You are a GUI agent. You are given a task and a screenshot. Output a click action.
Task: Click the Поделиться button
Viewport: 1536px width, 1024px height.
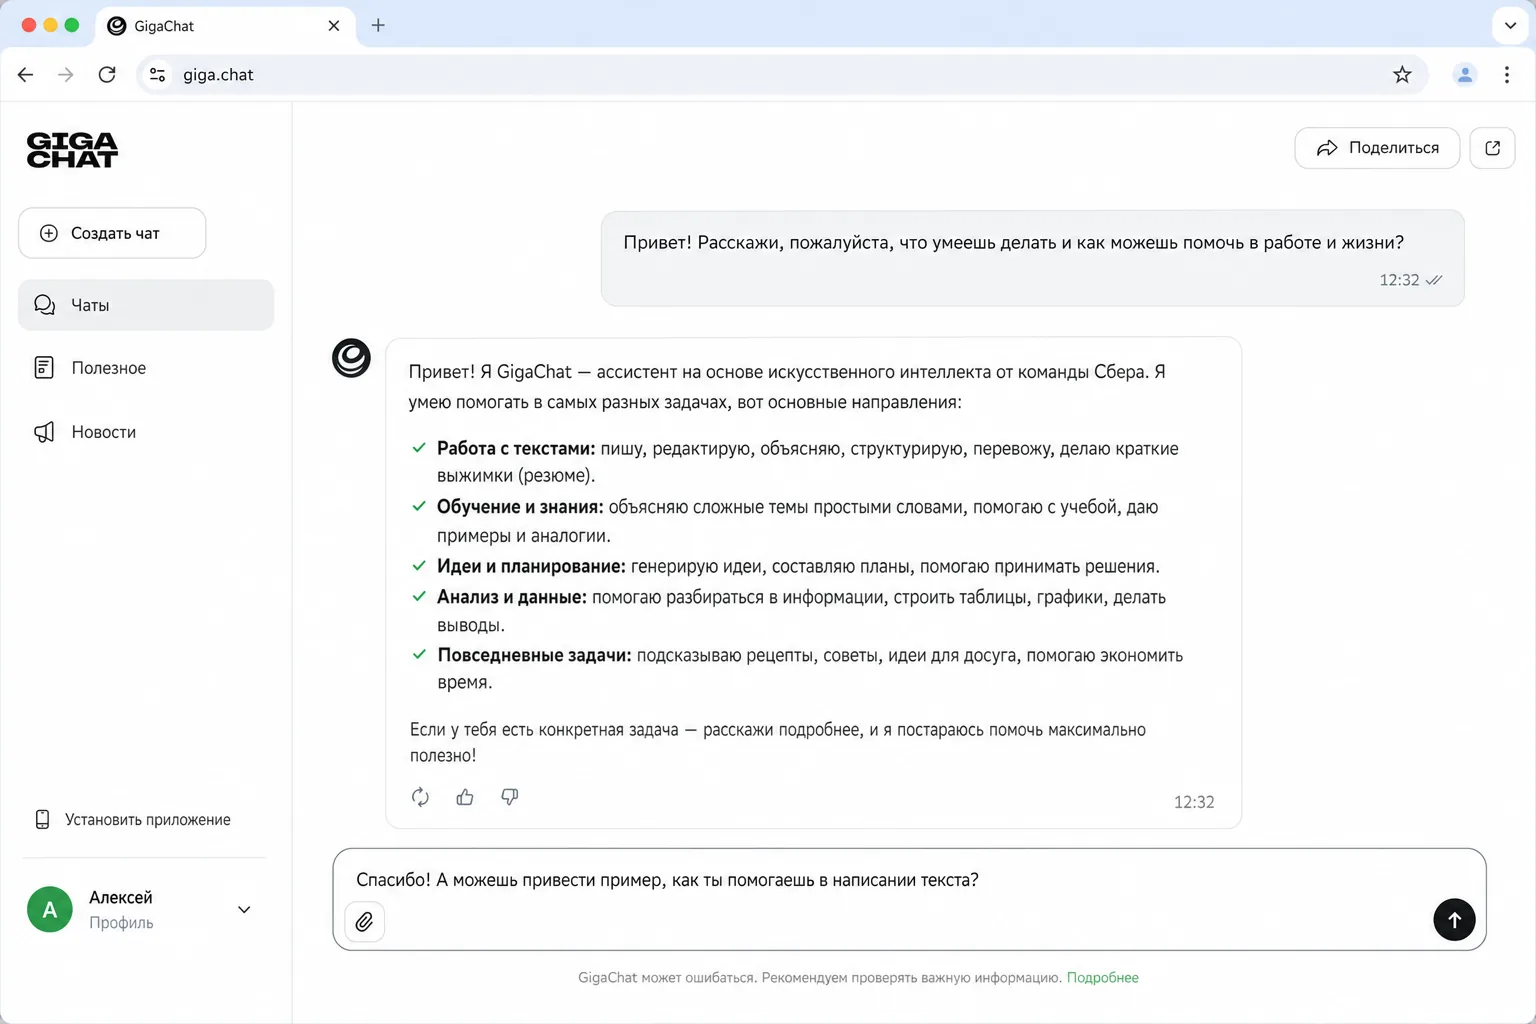point(1377,148)
